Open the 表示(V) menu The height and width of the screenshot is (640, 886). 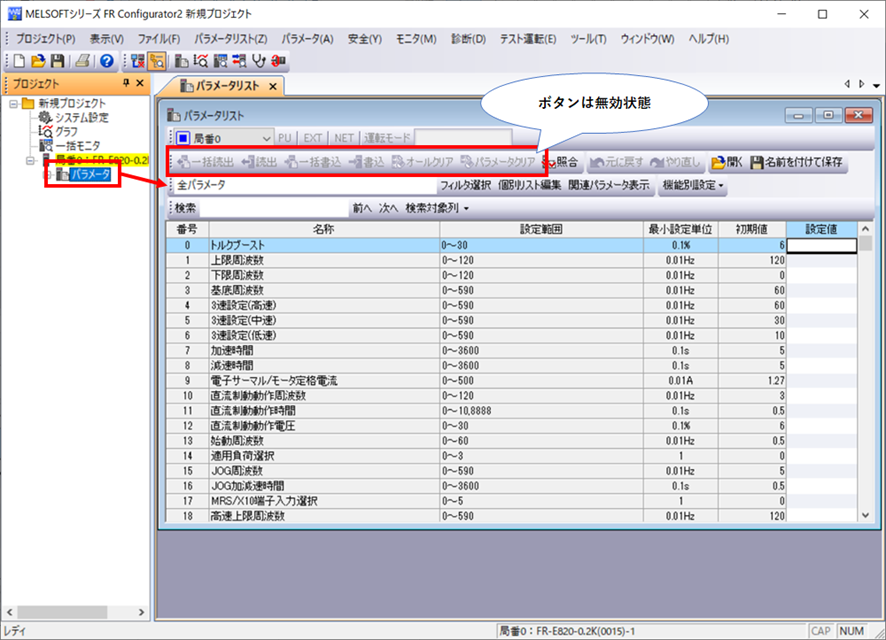(106, 39)
